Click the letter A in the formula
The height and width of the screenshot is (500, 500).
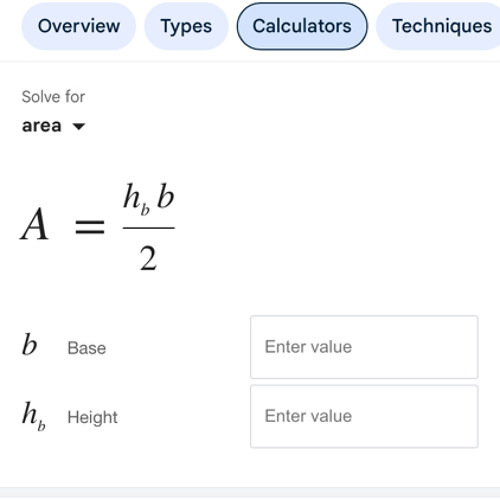click(35, 224)
